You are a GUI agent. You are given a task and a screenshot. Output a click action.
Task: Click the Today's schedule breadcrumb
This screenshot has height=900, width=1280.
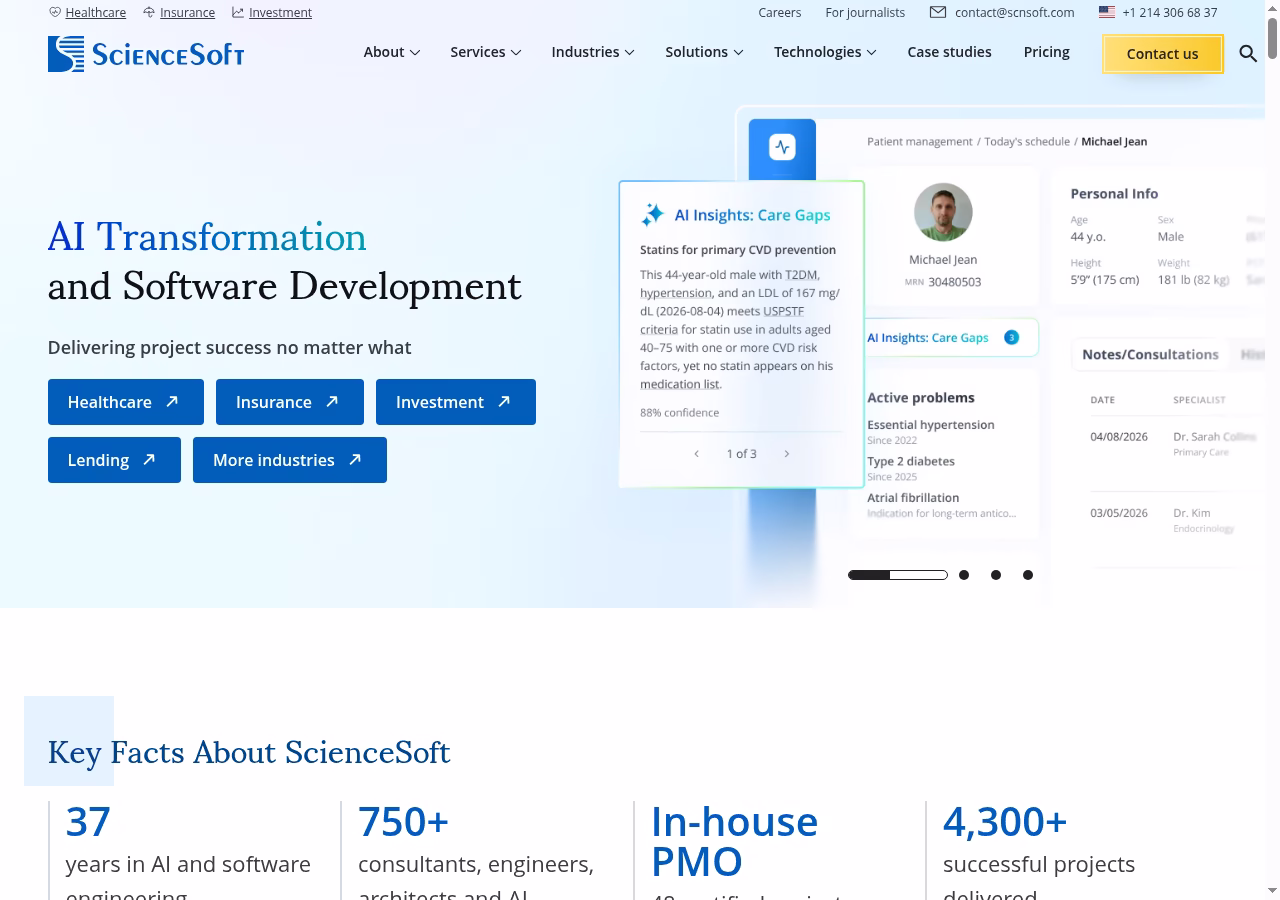[1027, 141]
